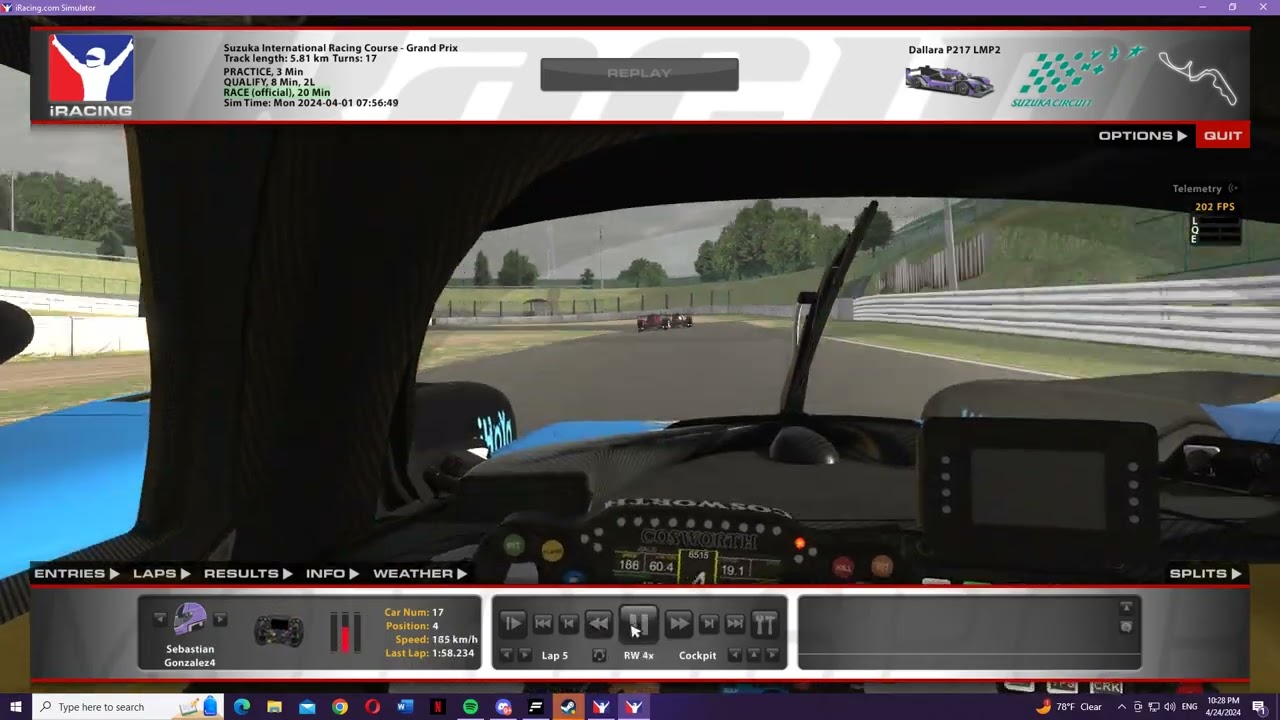Click the QUIT button
This screenshot has height=720, width=1280.
pyautogui.click(x=1222, y=136)
